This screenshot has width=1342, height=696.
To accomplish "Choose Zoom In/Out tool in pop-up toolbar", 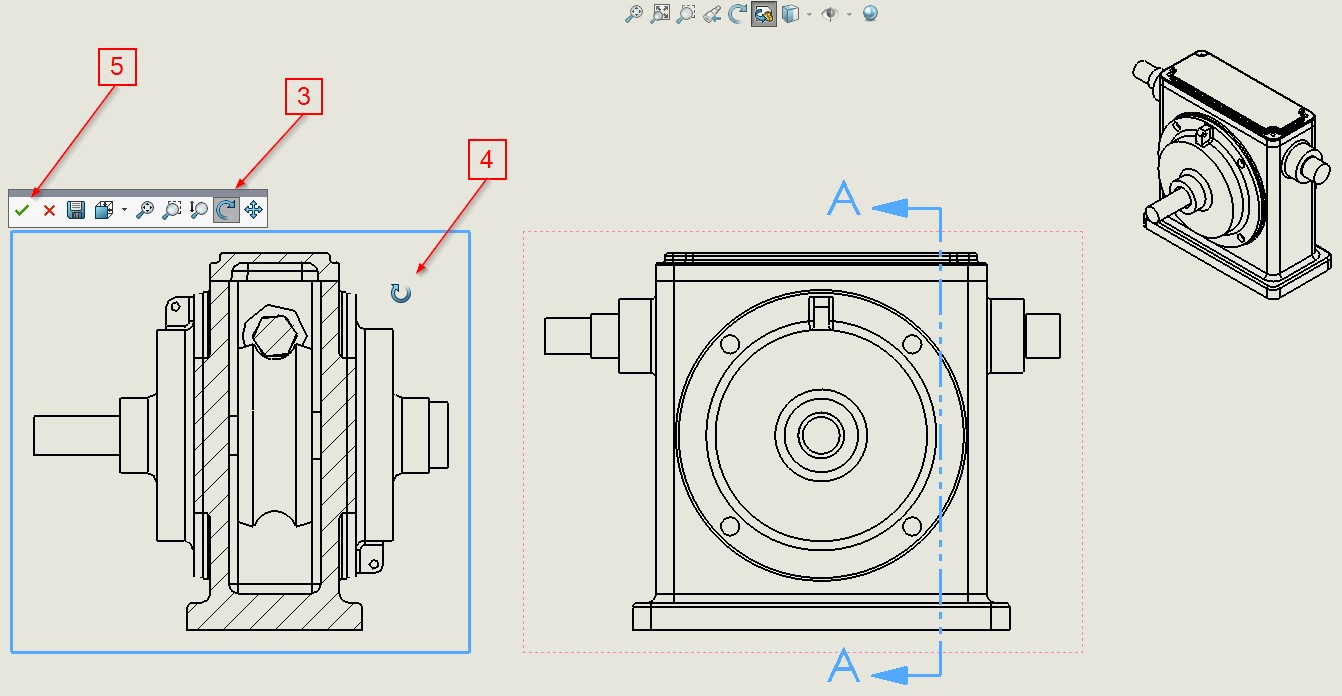I will click(x=198, y=210).
